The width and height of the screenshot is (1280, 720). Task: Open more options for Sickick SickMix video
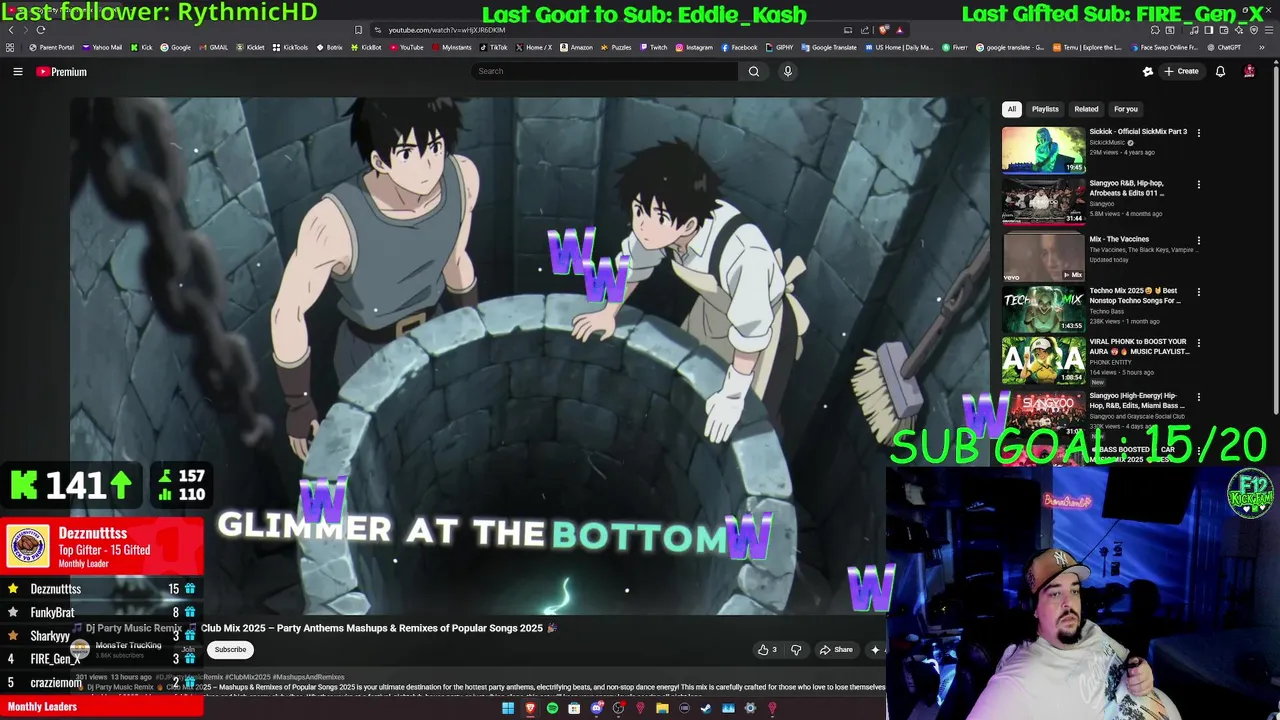[x=1199, y=132]
